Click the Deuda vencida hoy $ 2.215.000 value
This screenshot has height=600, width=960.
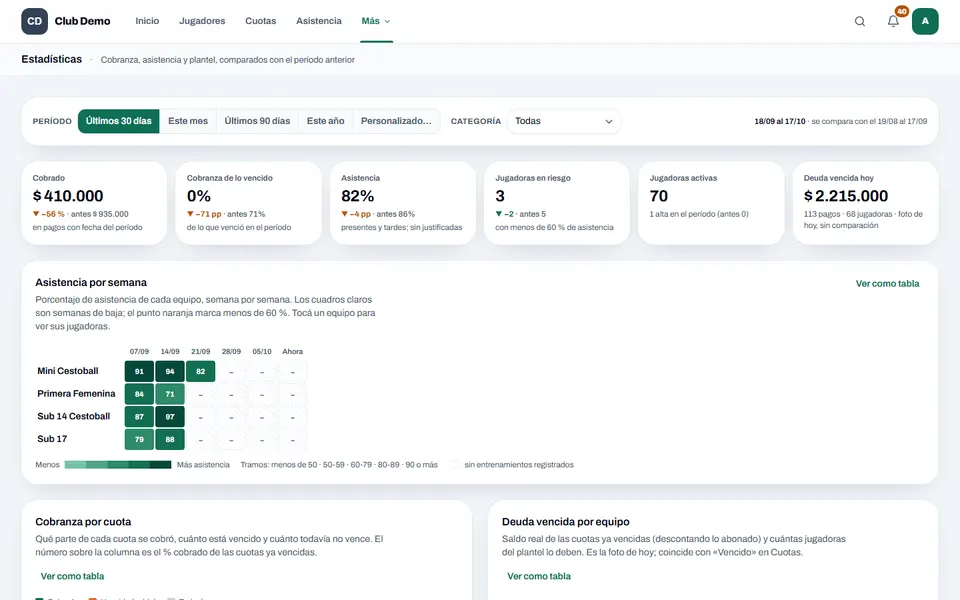pyautogui.click(x=846, y=196)
